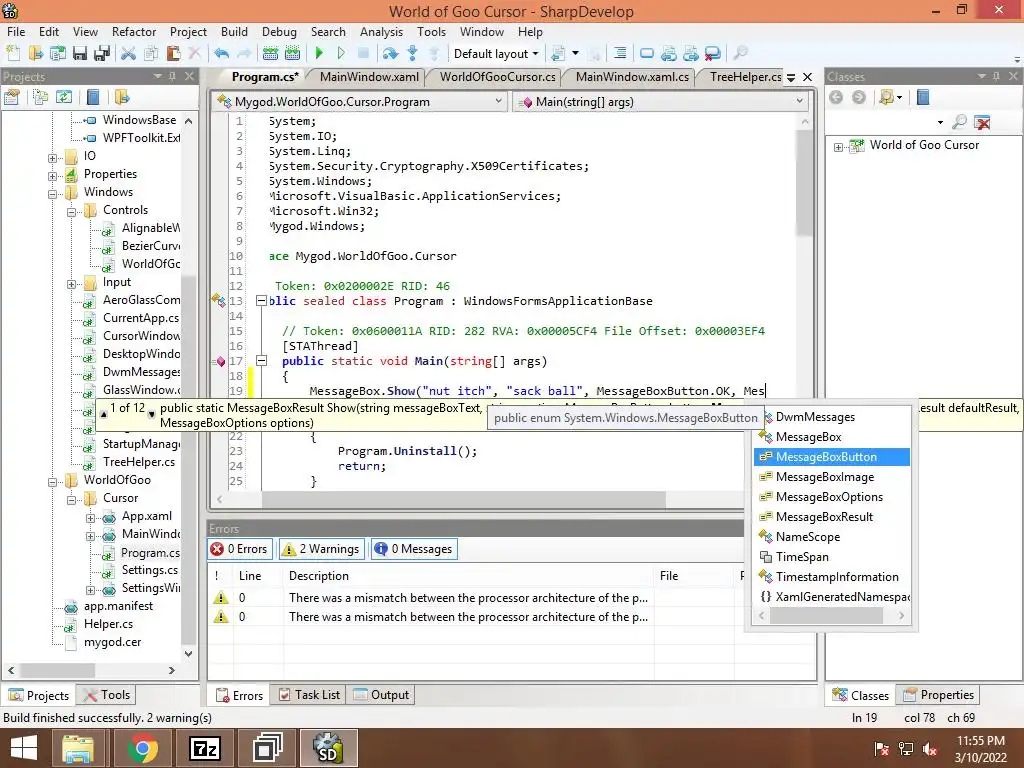Click the Open File toolbar icon

click(36, 54)
